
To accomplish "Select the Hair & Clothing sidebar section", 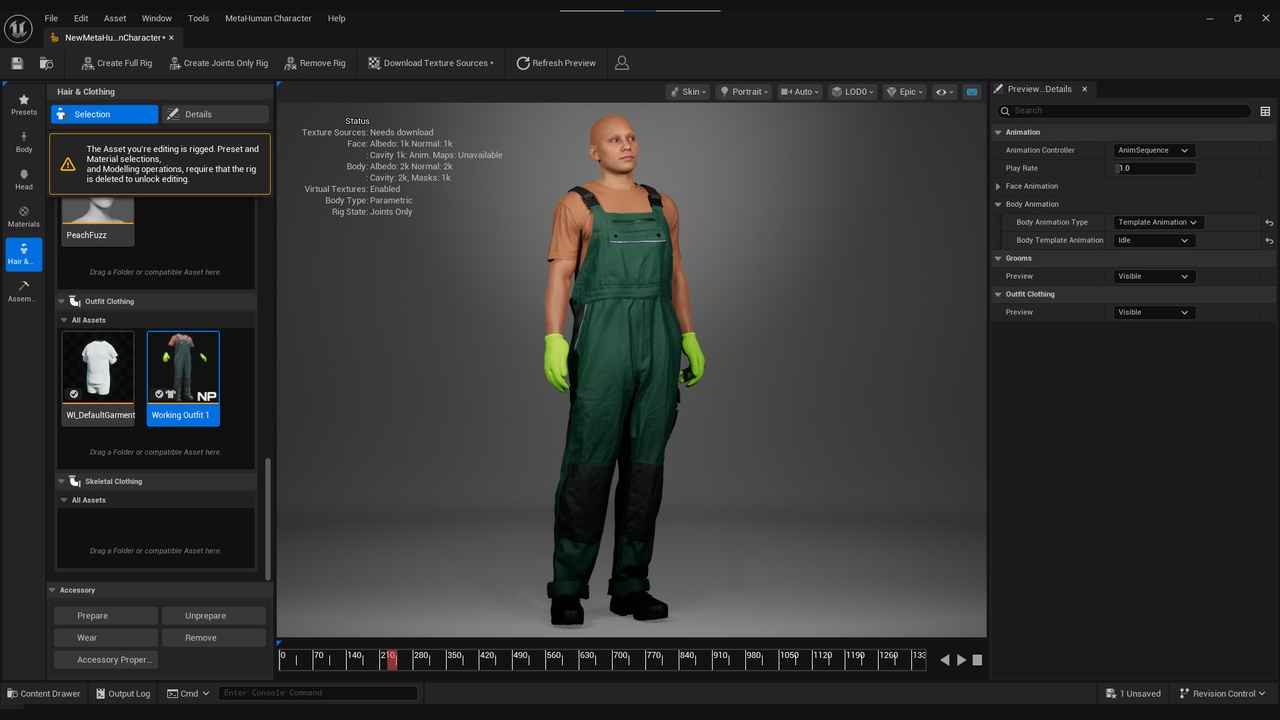I will 24,254.
